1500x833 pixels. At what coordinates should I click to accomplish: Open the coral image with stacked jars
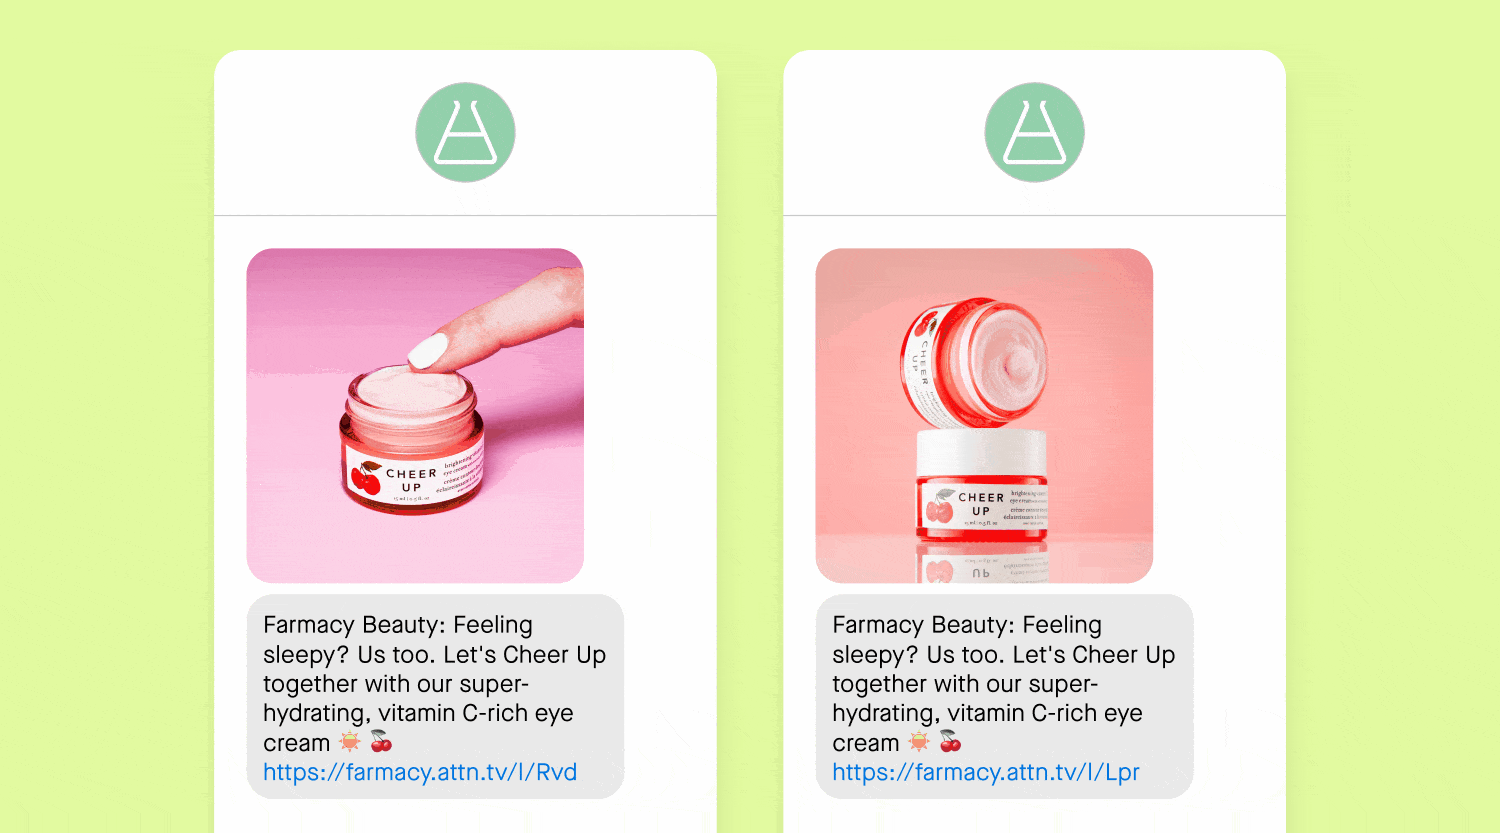984,416
